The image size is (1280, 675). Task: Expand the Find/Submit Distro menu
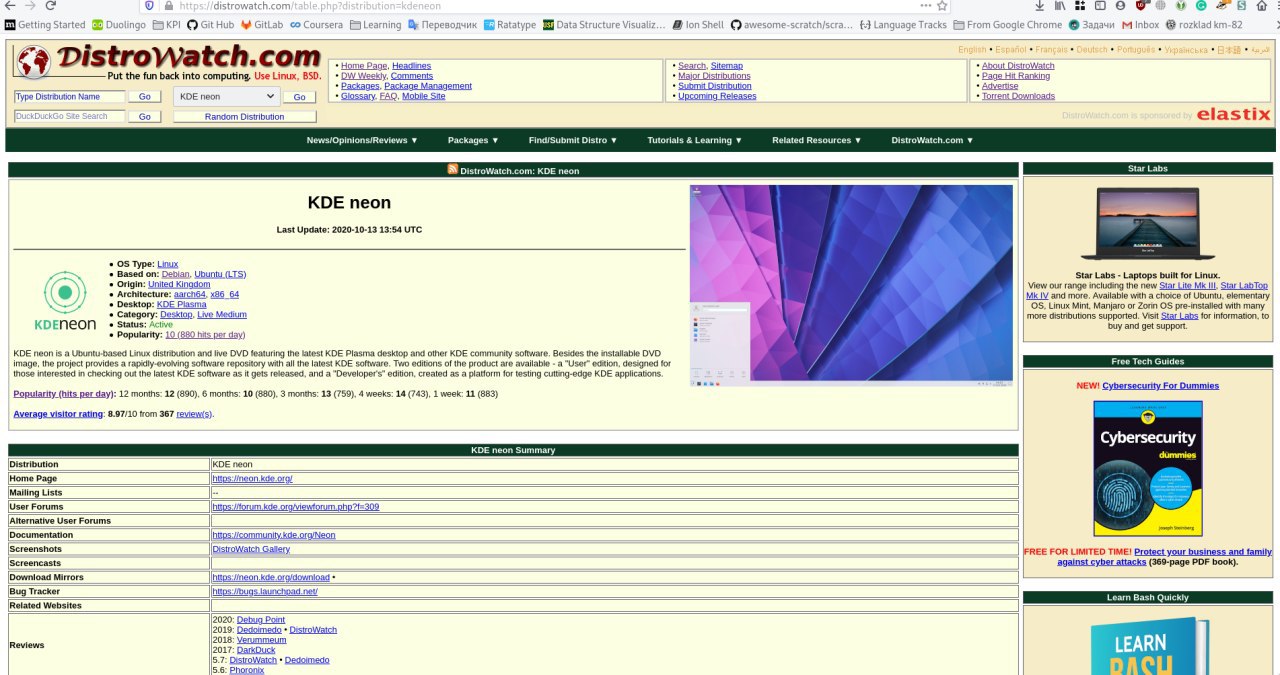tap(573, 140)
